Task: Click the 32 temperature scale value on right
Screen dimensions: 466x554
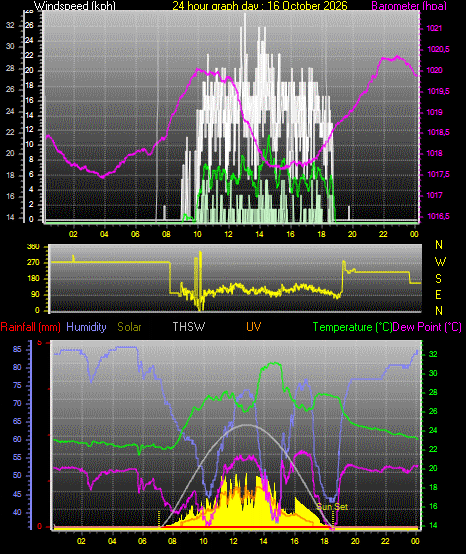Action: coord(433,354)
